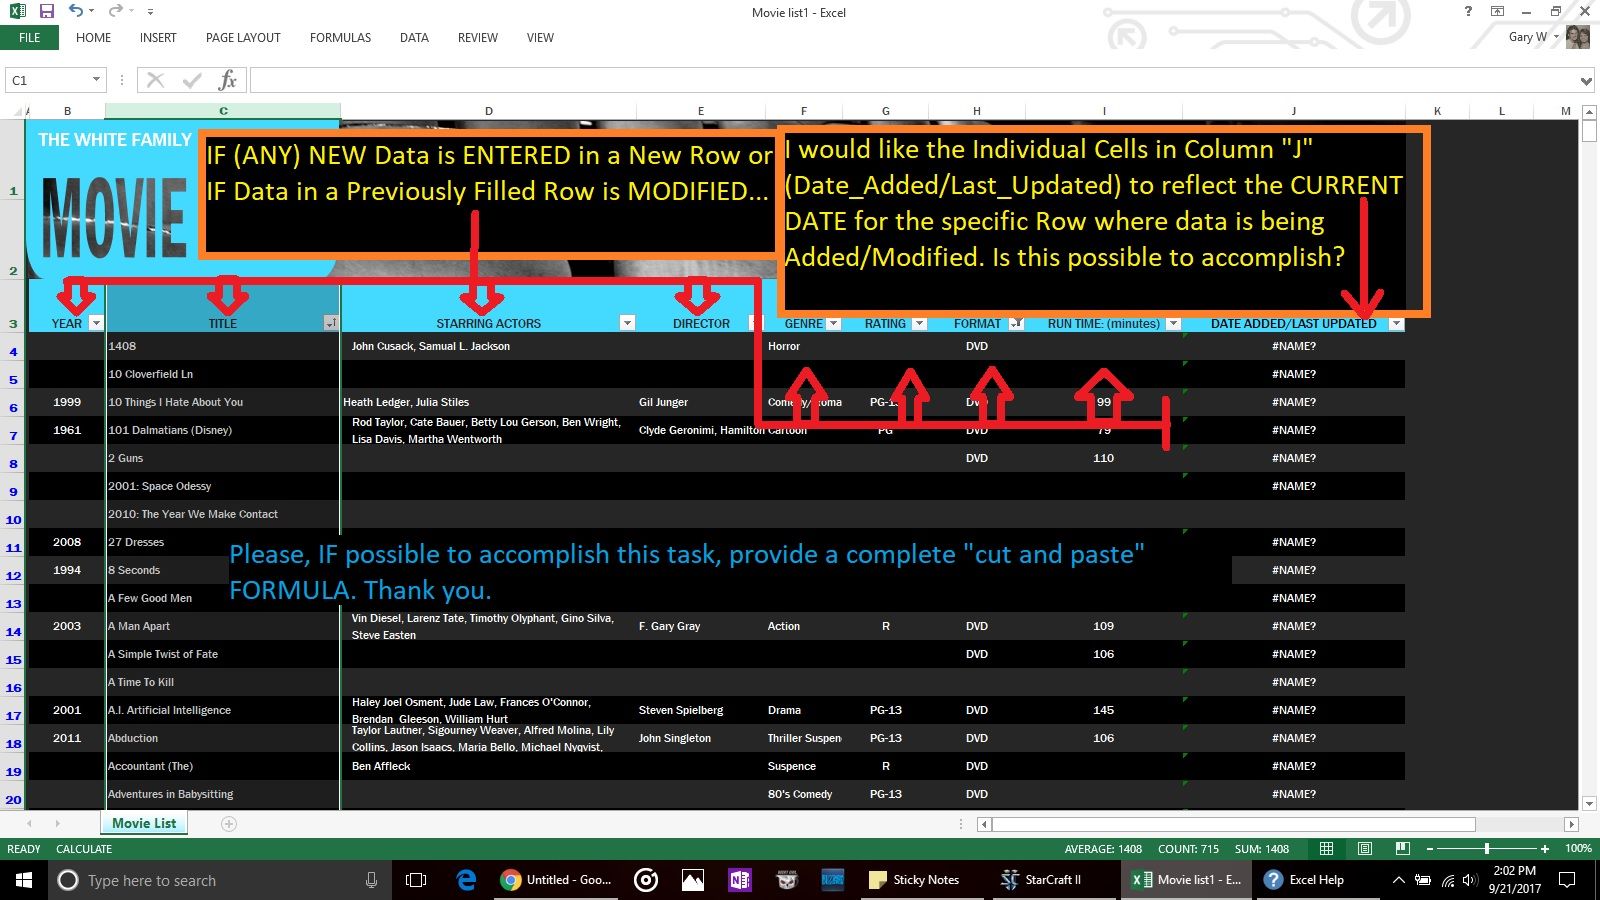Open the TITLE column filter dropdown

pos(331,323)
